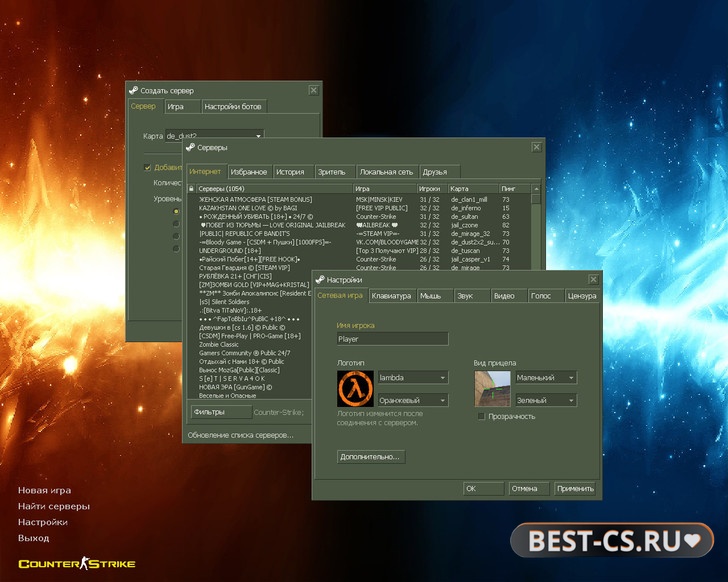The image size is (728, 582).
Task: Click the Применить button
Action: (x=575, y=488)
